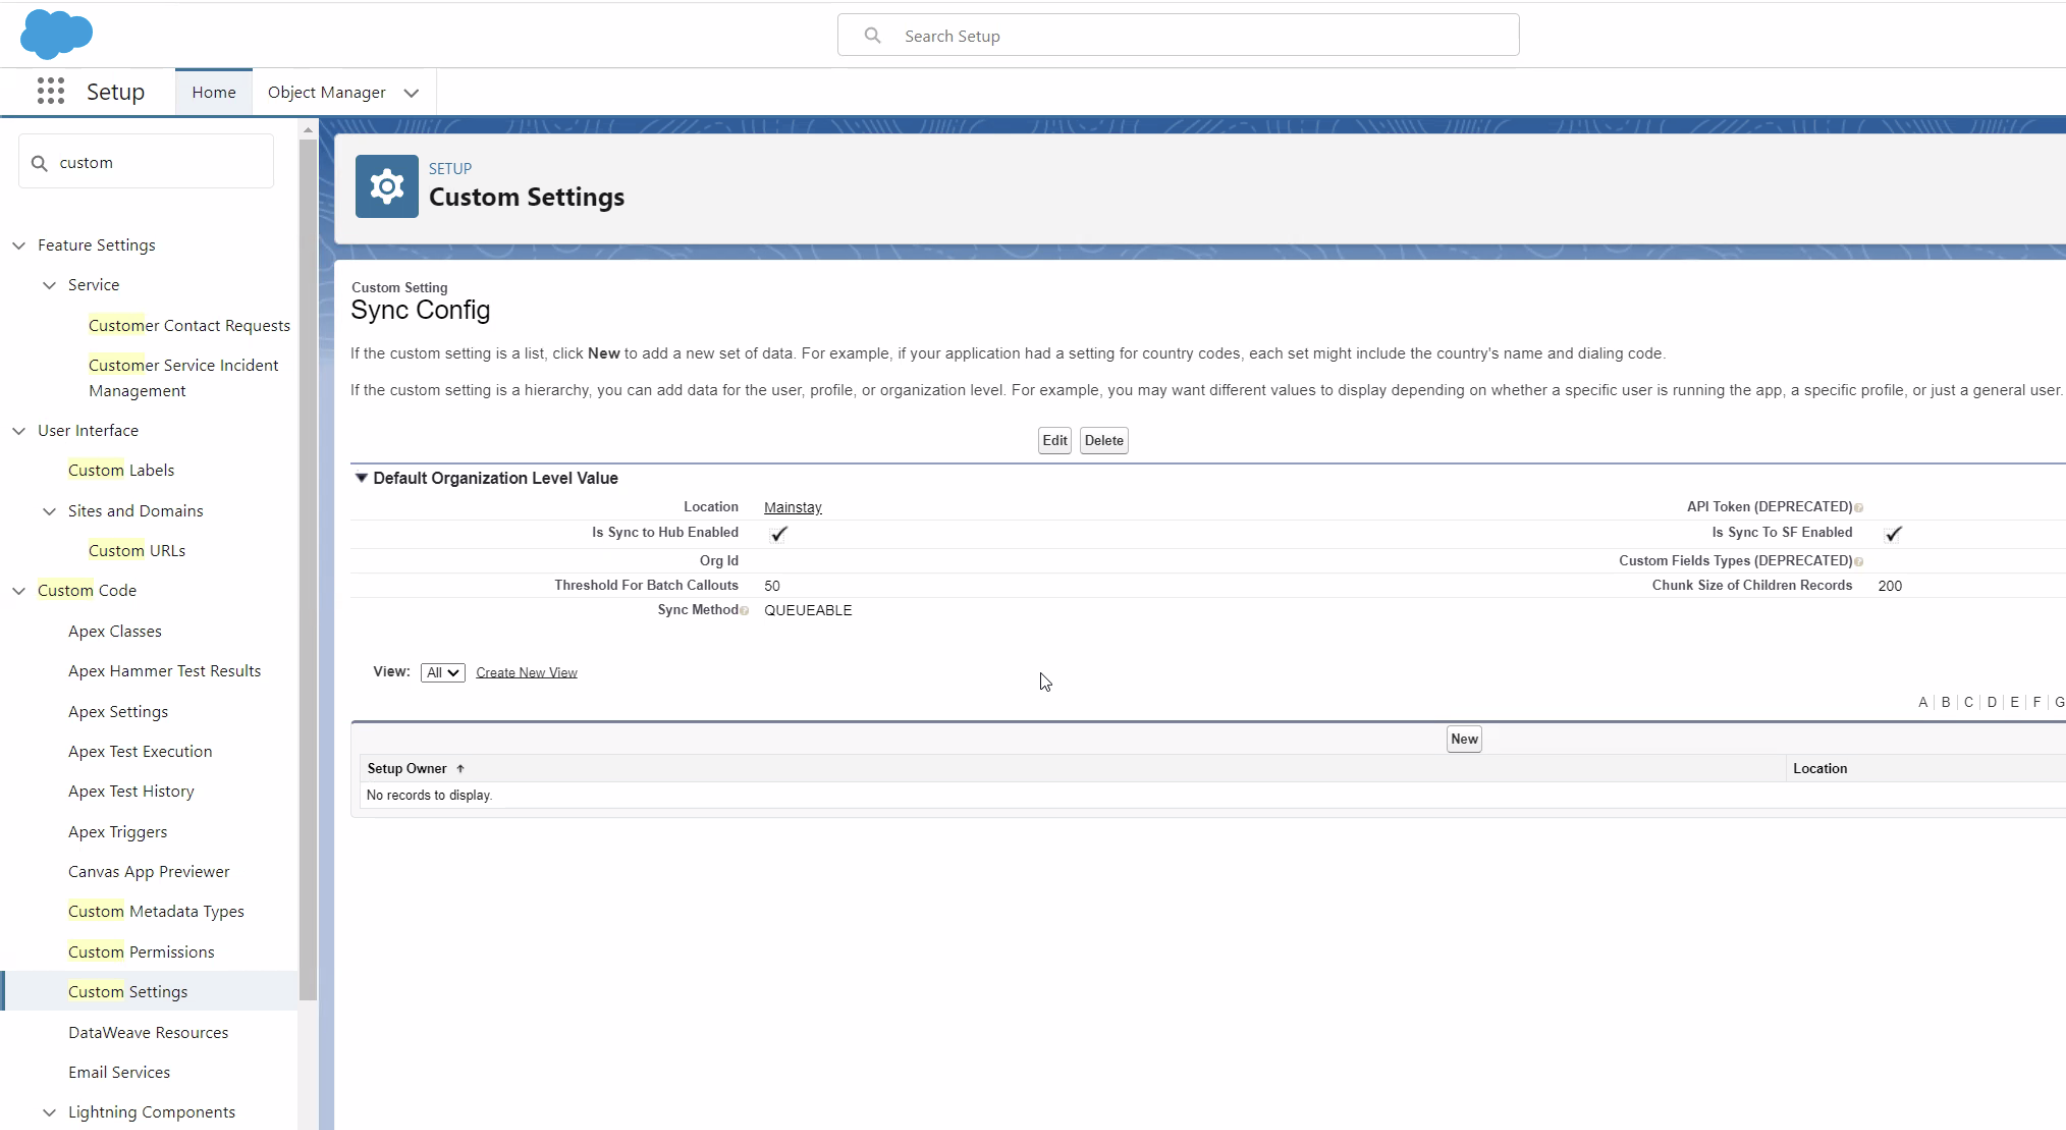Filter records by letter B

(x=1945, y=702)
